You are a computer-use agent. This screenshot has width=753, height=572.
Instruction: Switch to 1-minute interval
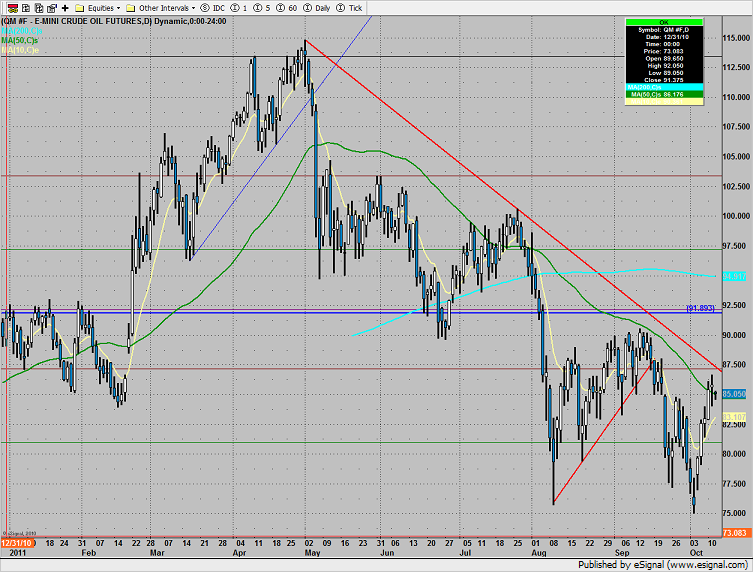click(239, 8)
